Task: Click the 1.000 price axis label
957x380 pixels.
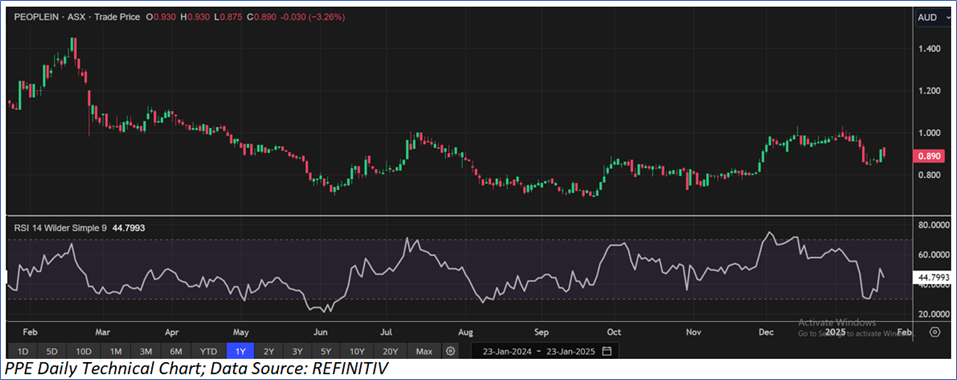Action: [929, 133]
